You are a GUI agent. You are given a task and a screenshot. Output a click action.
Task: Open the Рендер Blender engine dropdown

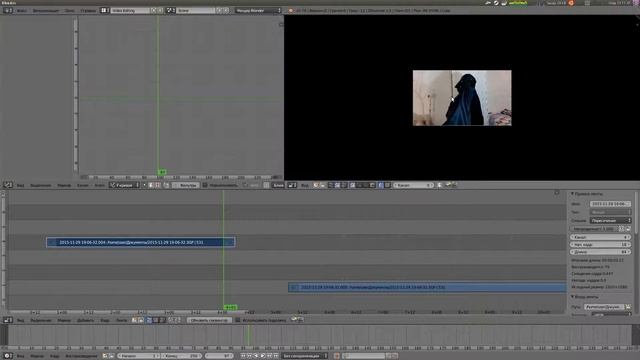click(258, 10)
